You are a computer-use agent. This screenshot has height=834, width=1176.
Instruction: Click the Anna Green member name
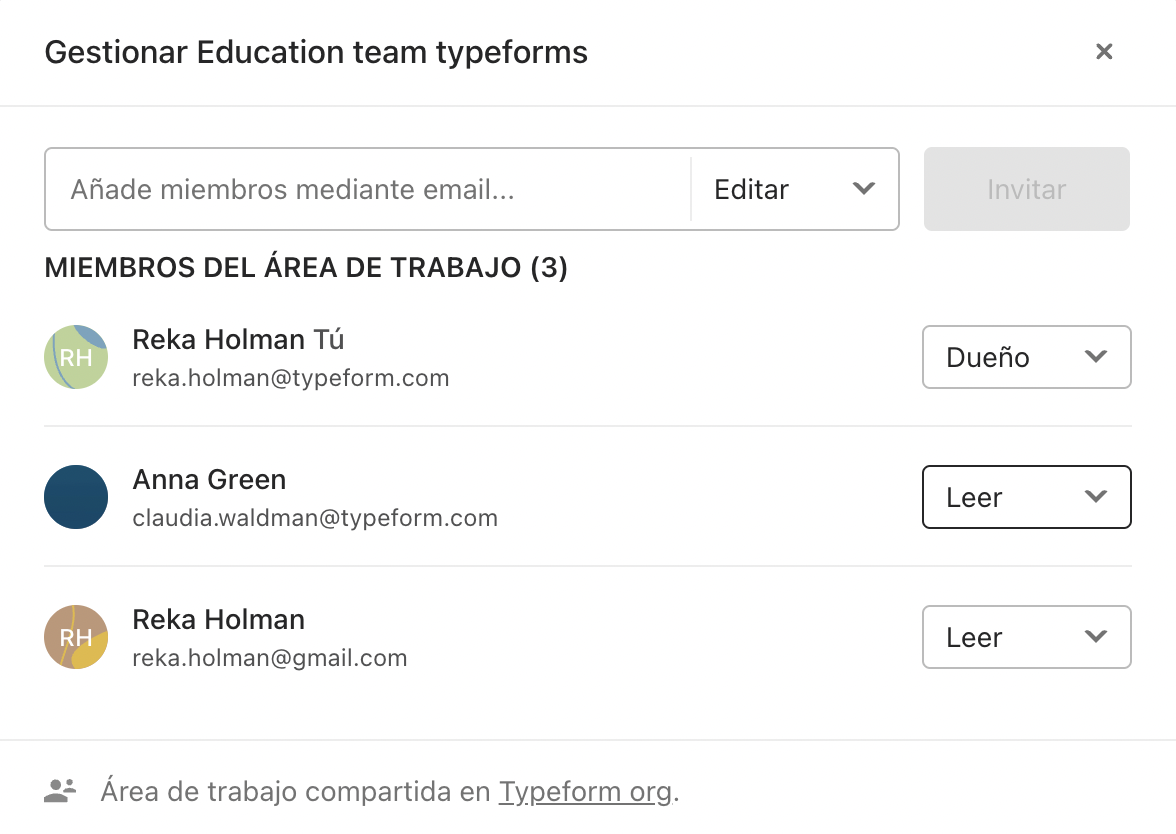pyautogui.click(x=209, y=479)
